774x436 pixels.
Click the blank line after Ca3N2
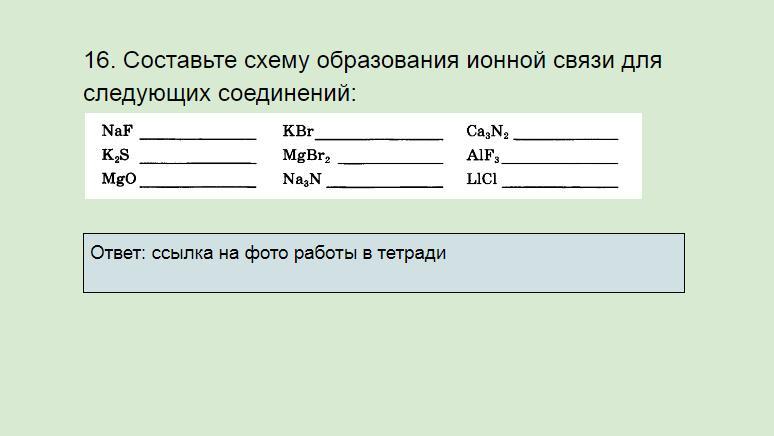point(566,136)
